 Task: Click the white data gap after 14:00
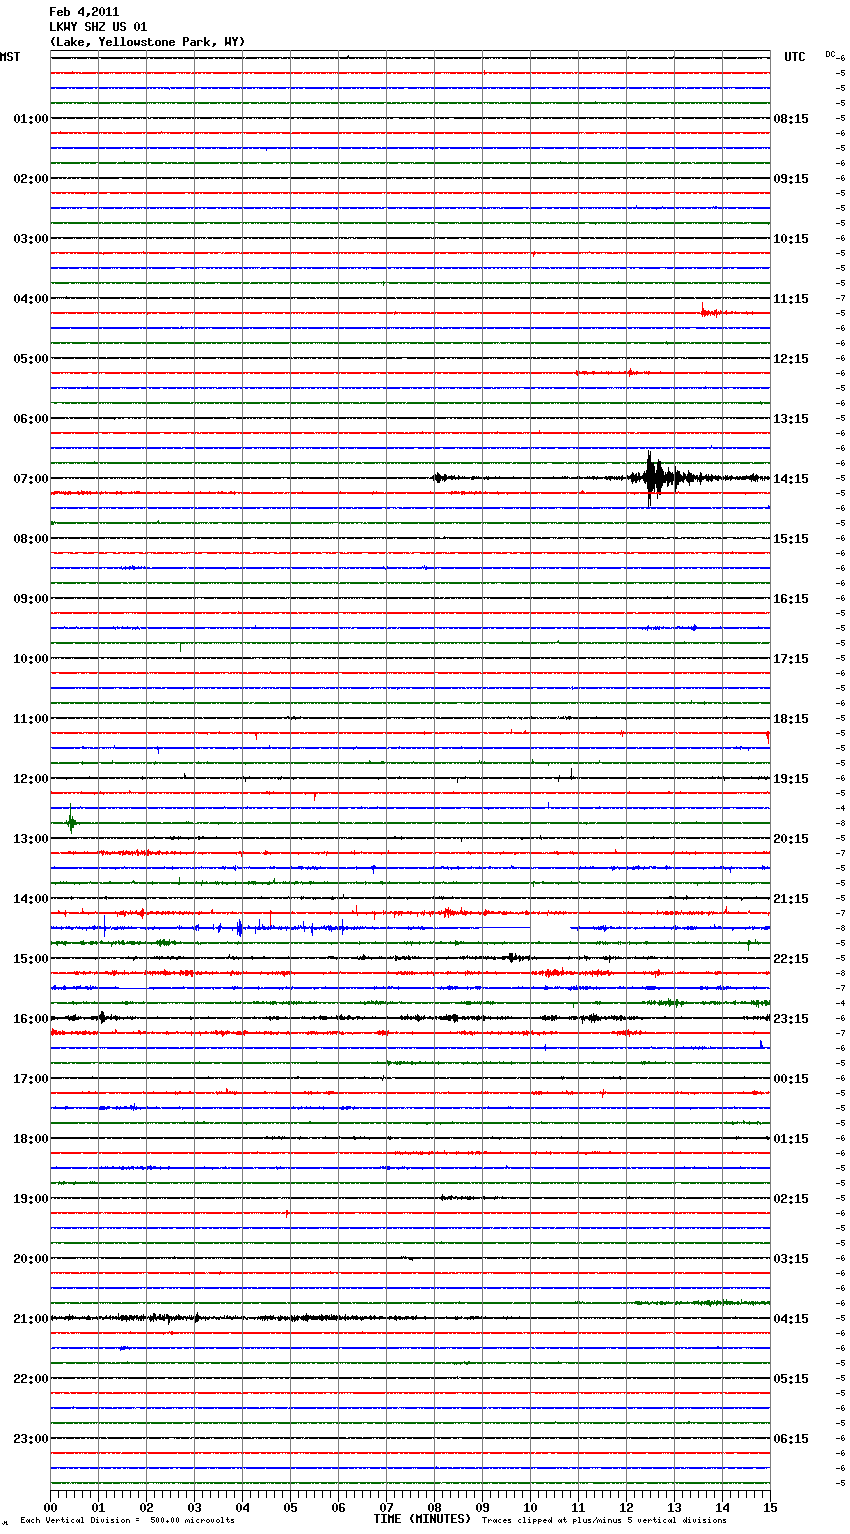pos(550,929)
